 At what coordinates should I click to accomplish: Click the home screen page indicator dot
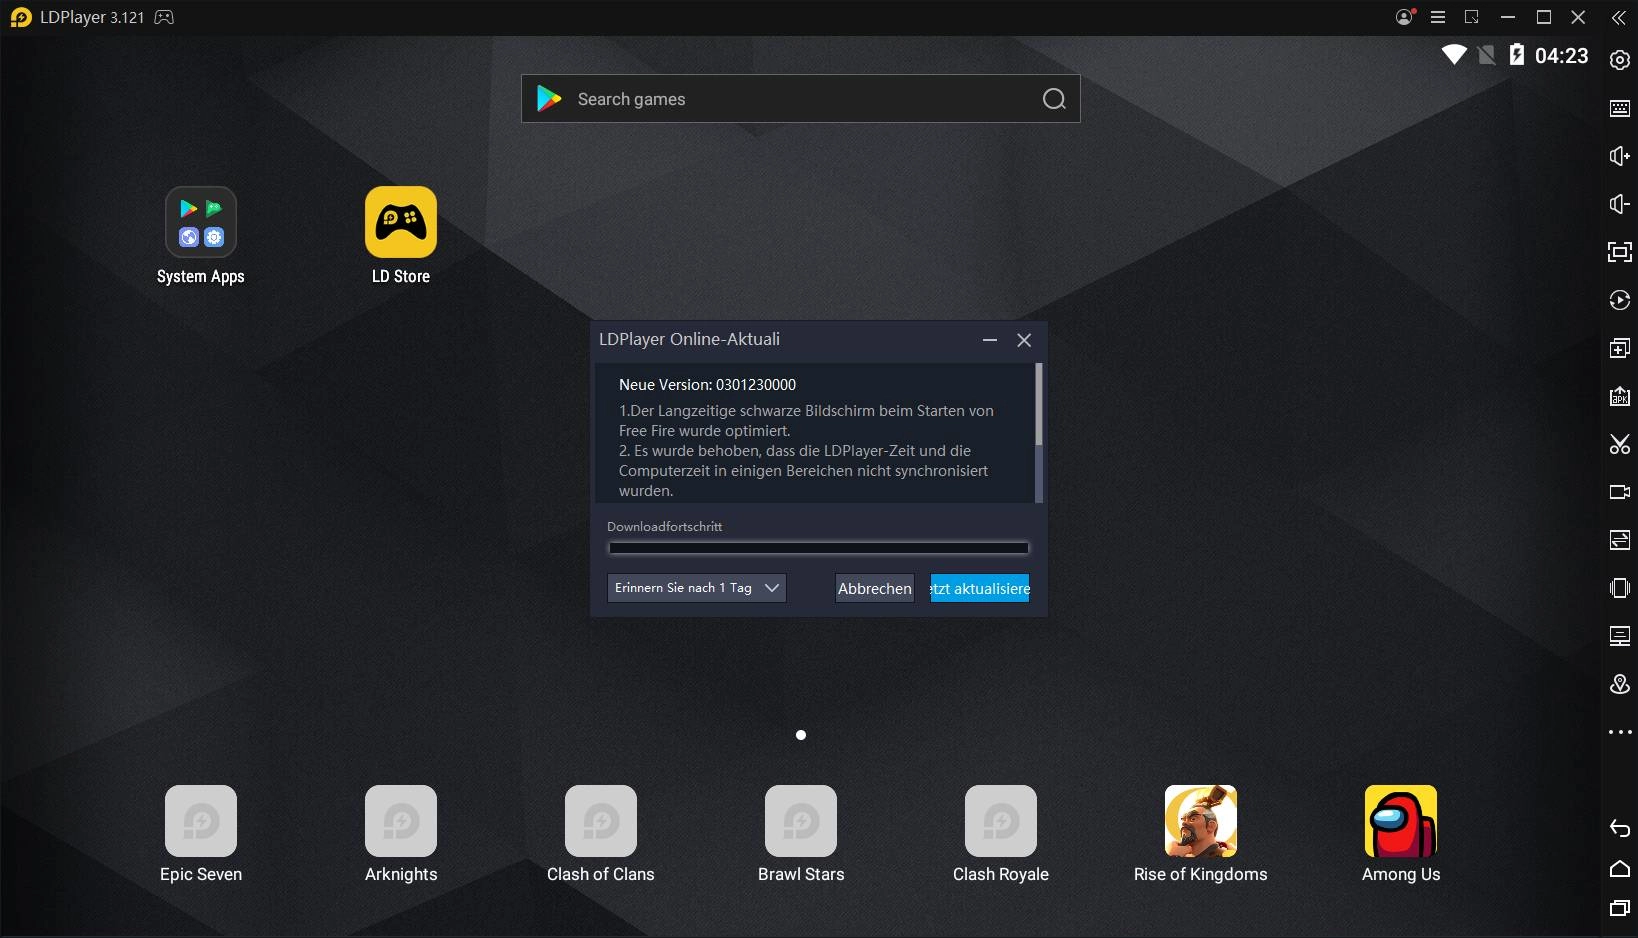tap(801, 735)
